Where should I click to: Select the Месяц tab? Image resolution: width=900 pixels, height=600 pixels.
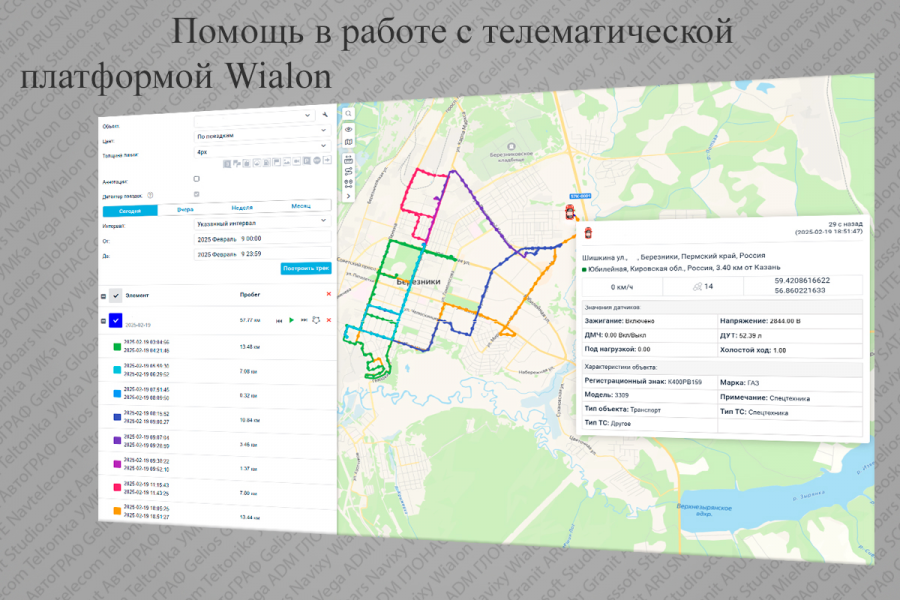pos(301,206)
